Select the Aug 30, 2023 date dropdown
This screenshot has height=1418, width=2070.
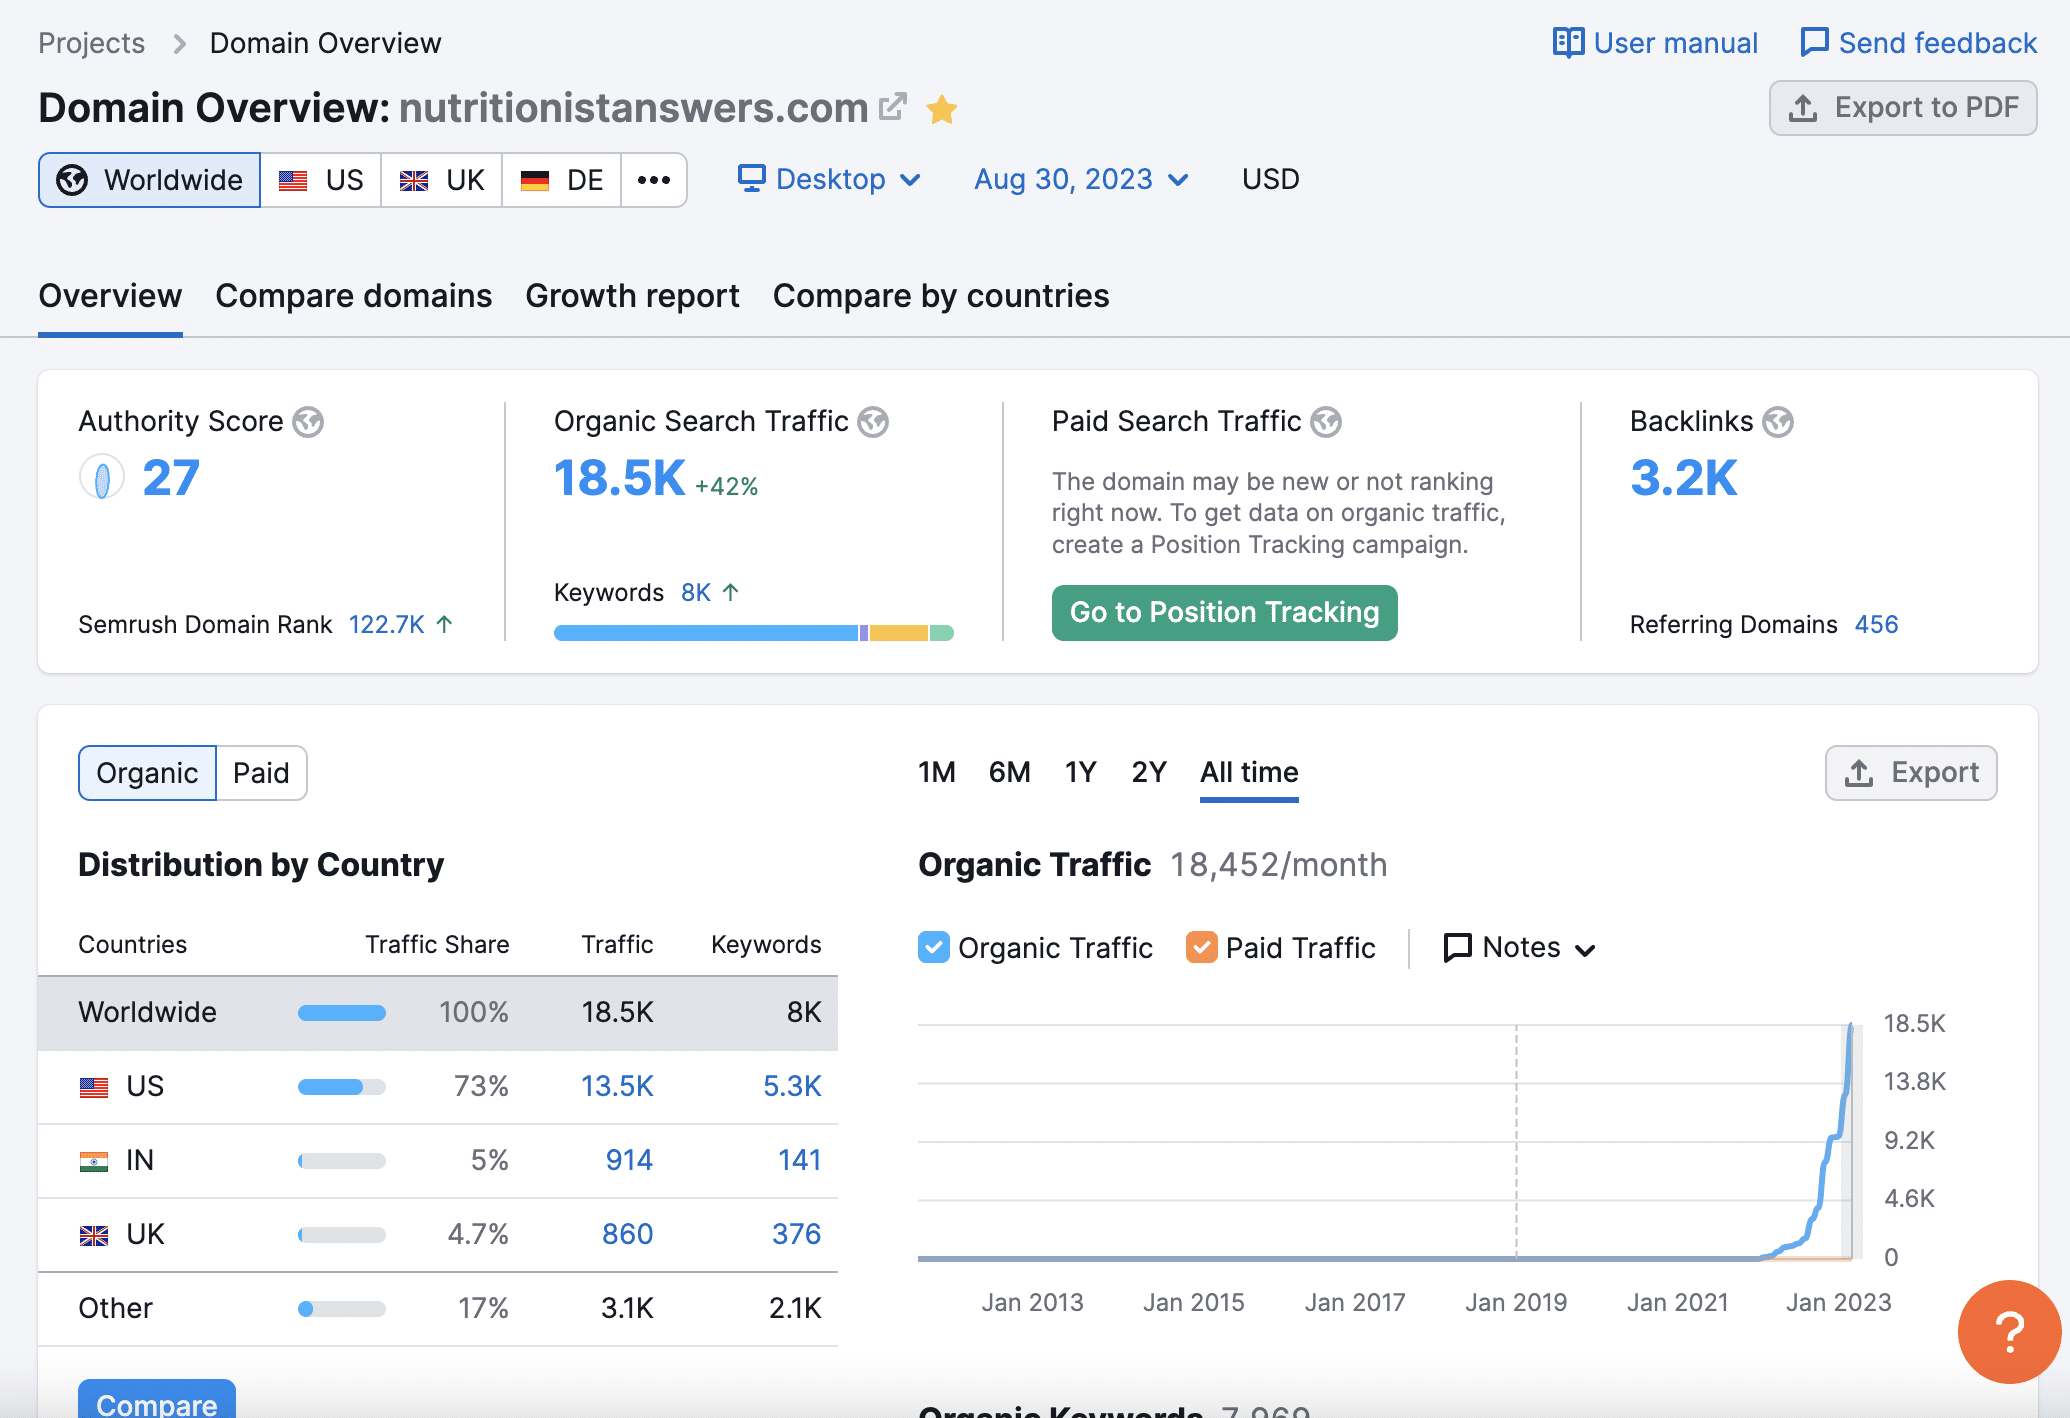point(1082,179)
